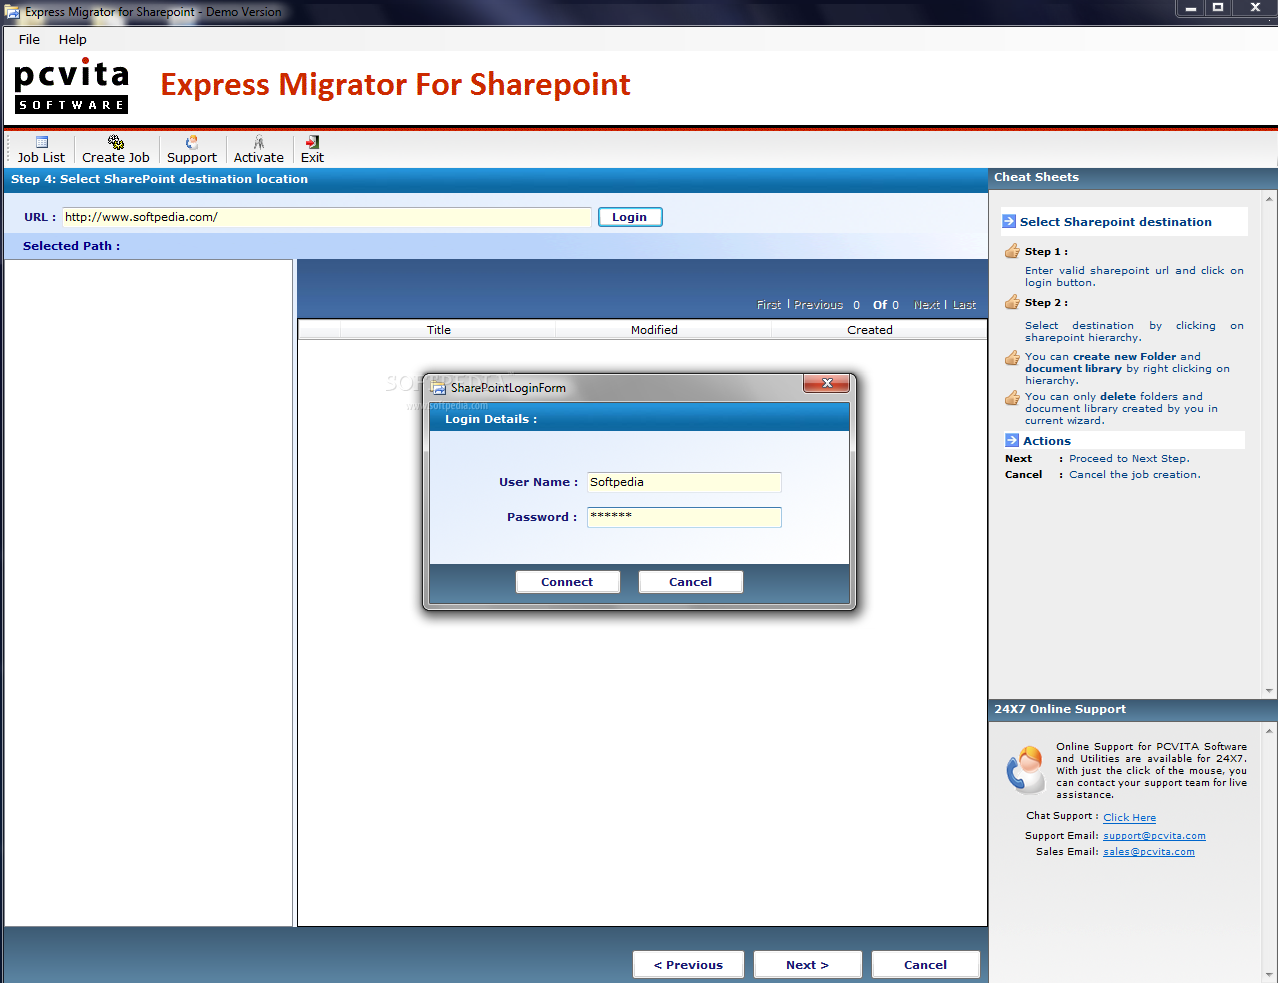
Task: Maximize the Express Migrator window
Action: [x=1218, y=8]
